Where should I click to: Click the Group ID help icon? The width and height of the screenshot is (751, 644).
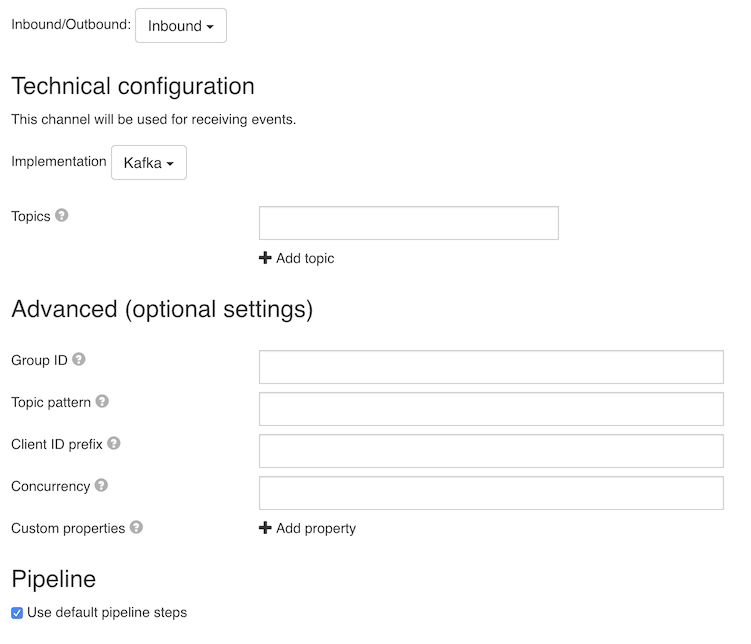pyautogui.click(x=79, y=359)
